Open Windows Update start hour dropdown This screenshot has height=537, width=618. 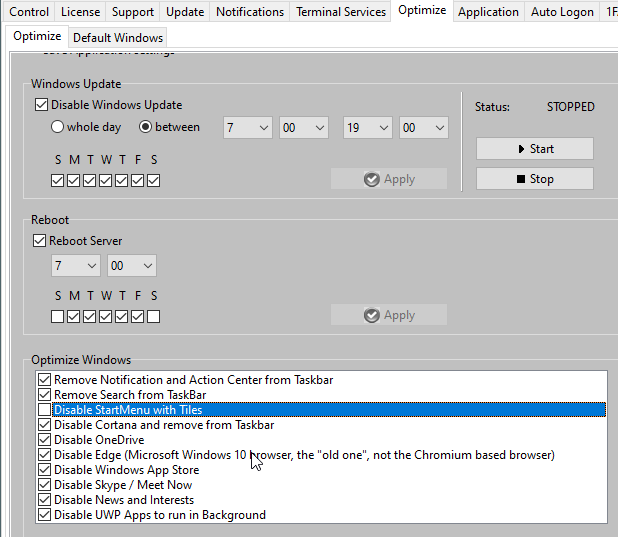[248, 128]
